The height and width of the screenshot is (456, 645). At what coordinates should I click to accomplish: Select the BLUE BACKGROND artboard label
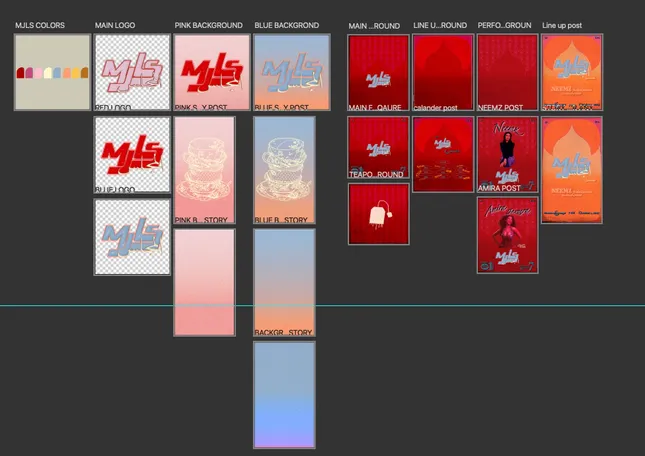tap(287, 25)
